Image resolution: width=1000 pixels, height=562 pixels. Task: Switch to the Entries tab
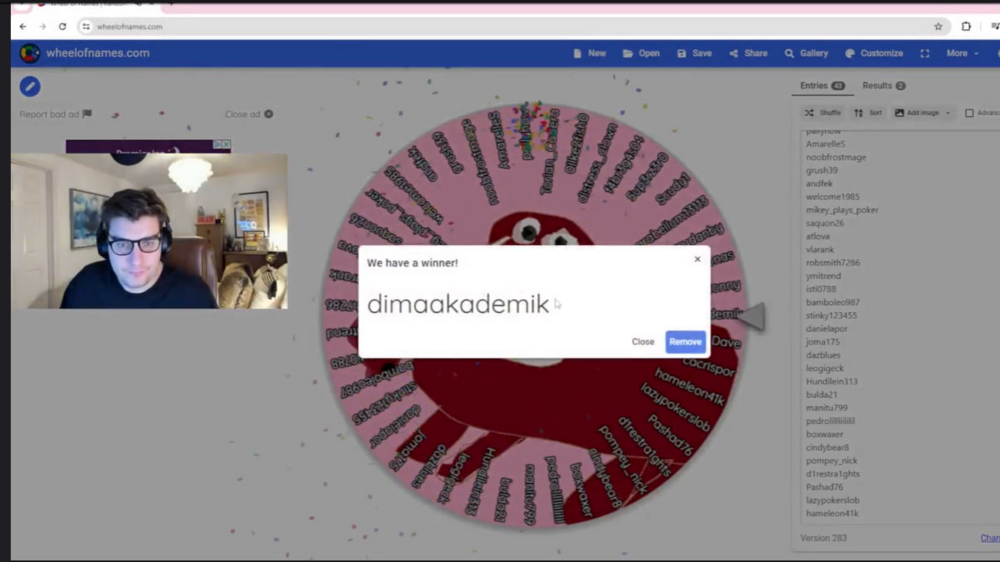822,85
